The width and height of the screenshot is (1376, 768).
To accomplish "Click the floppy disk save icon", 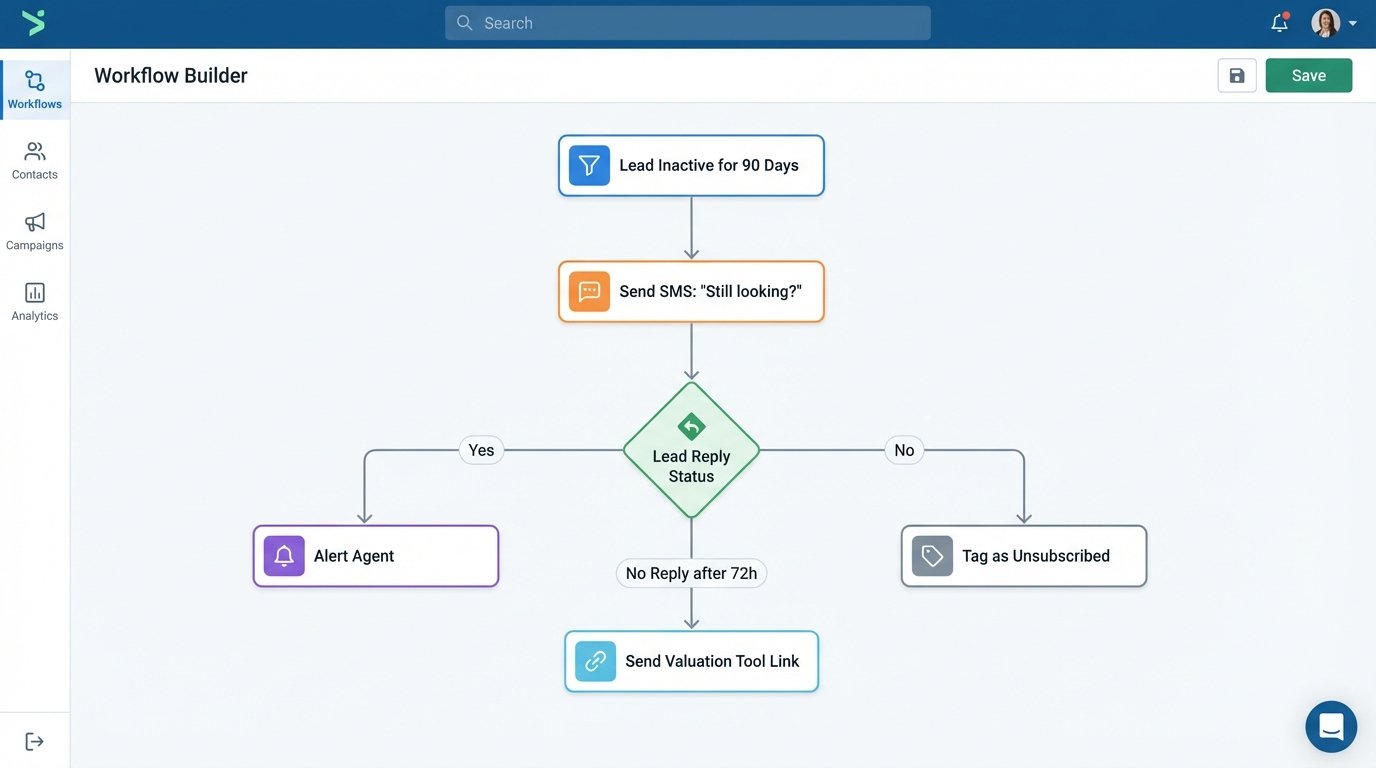I will (x=1237, y=76).
